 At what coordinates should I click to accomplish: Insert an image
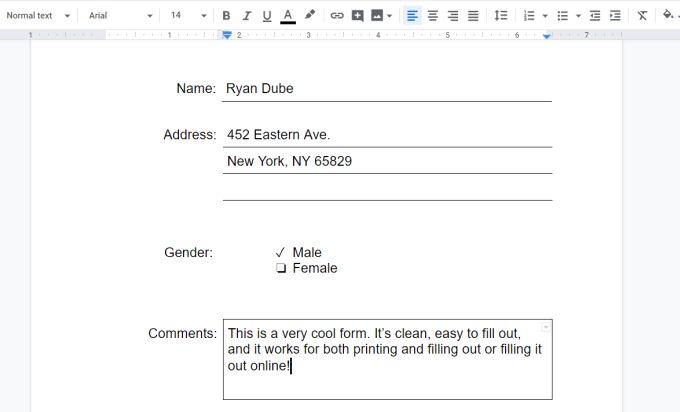pyautogui.click(x=377, y=16)
